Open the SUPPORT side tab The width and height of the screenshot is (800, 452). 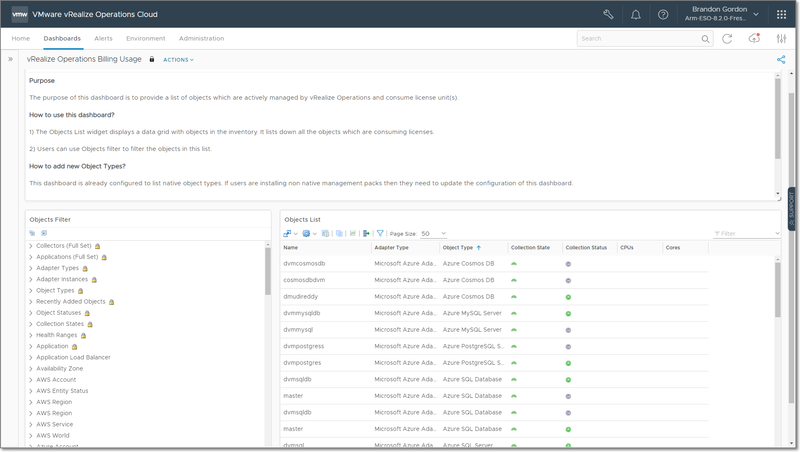click(791, 209)
